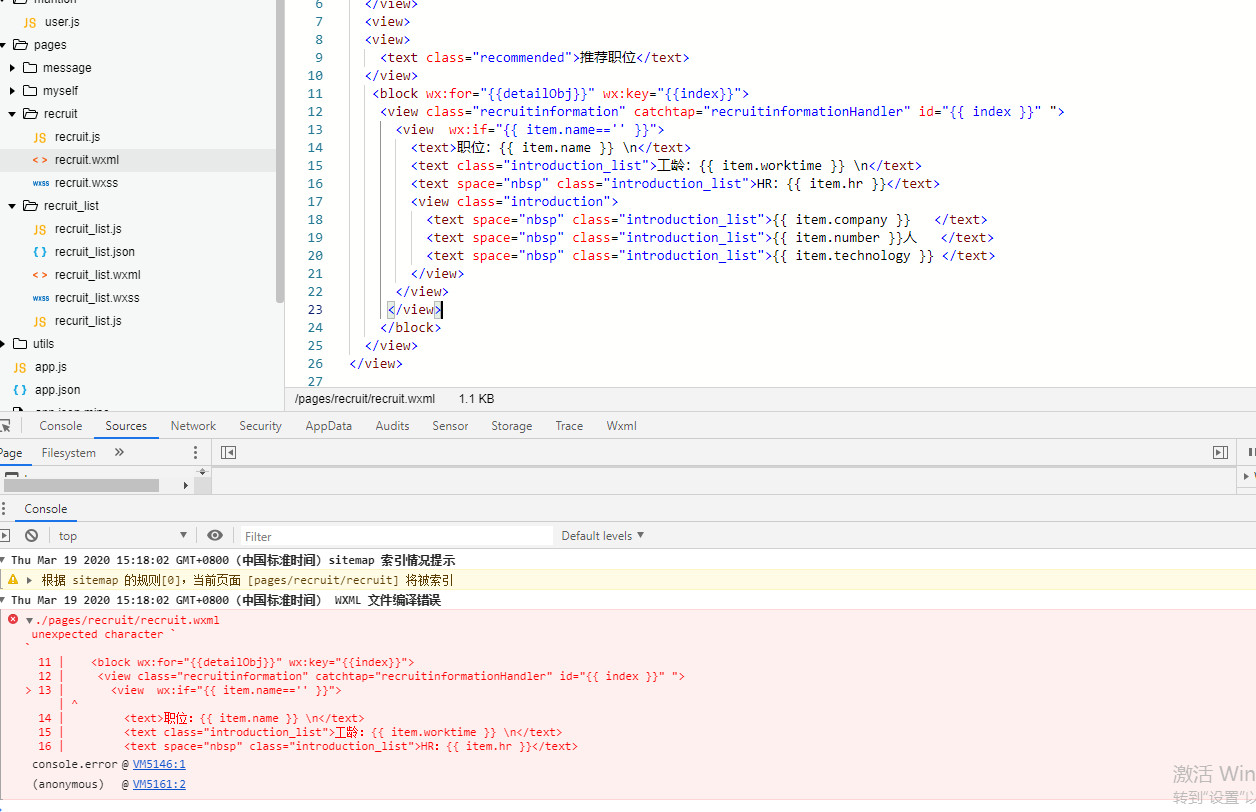1256x812 pixels.
Task: Click the 1.1 KB file size text
Action: tap(476, 399)
